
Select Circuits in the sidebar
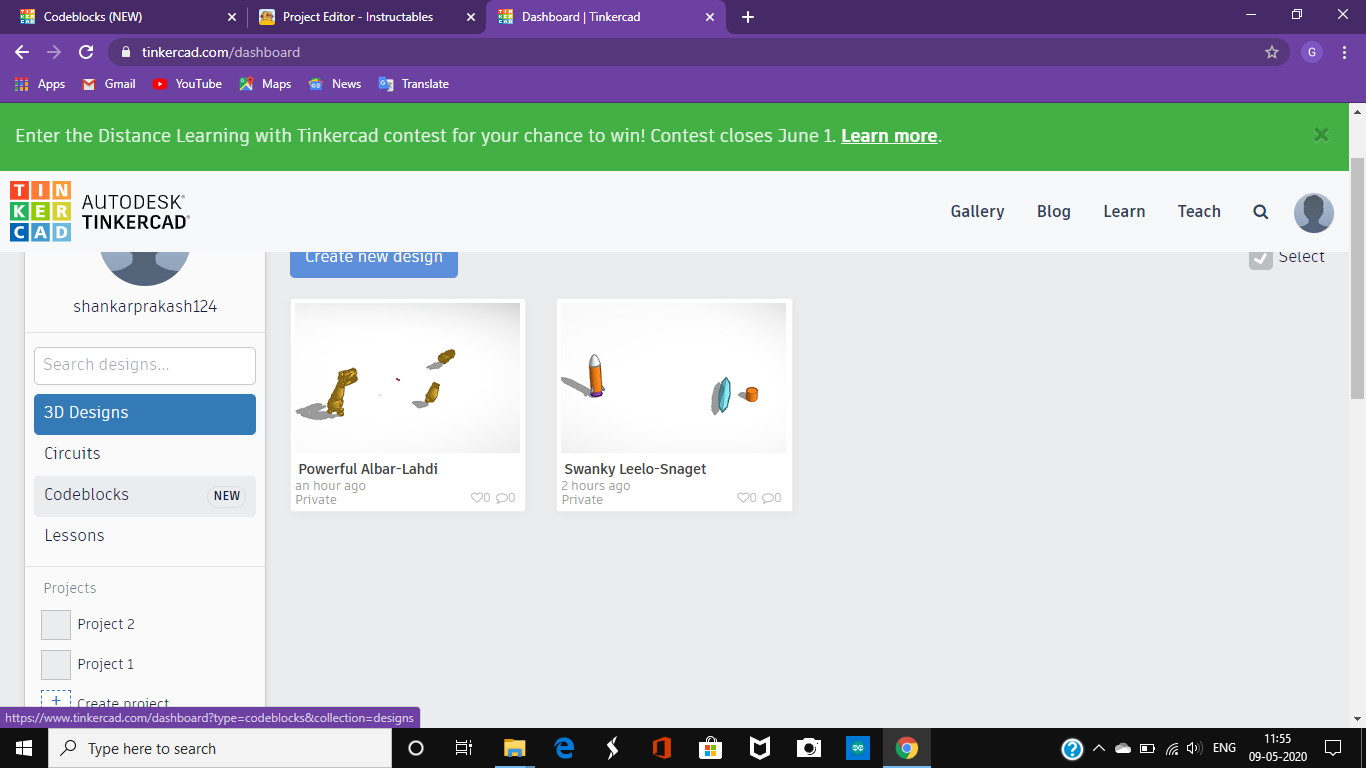coord(72,453)
